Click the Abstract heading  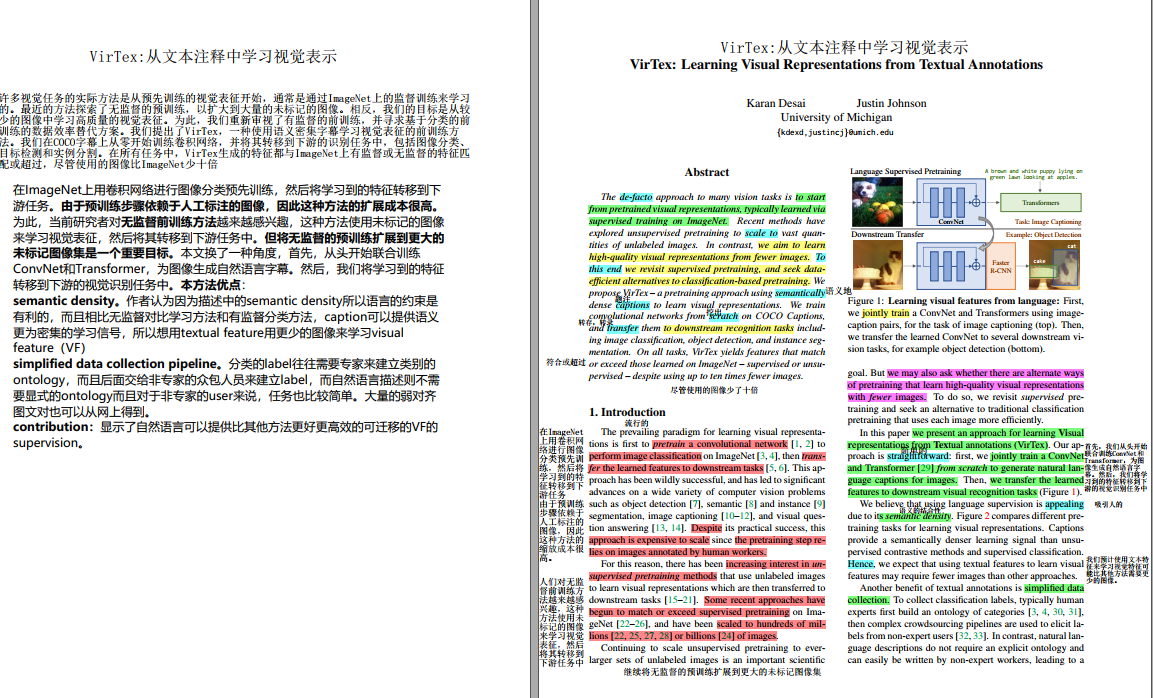707,172
